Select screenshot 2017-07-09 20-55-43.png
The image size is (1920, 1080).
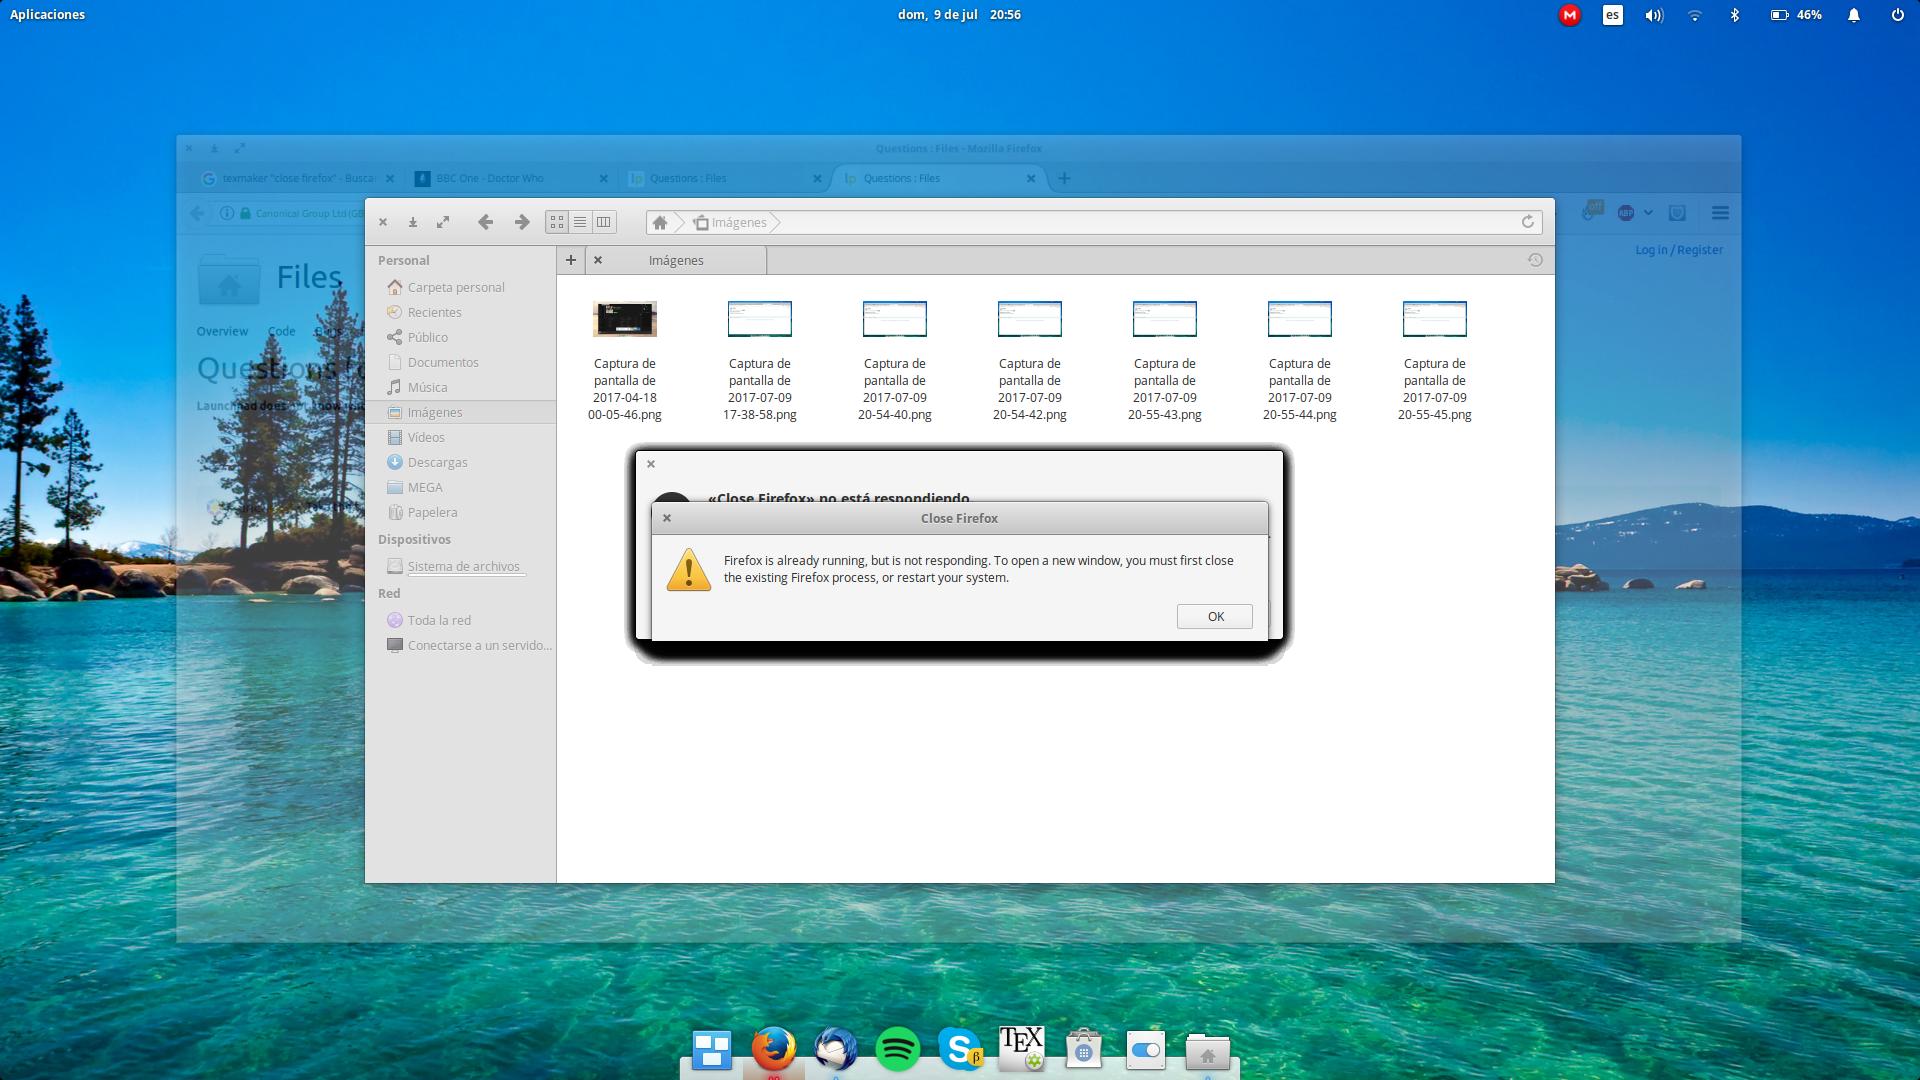coord(1165,360)
